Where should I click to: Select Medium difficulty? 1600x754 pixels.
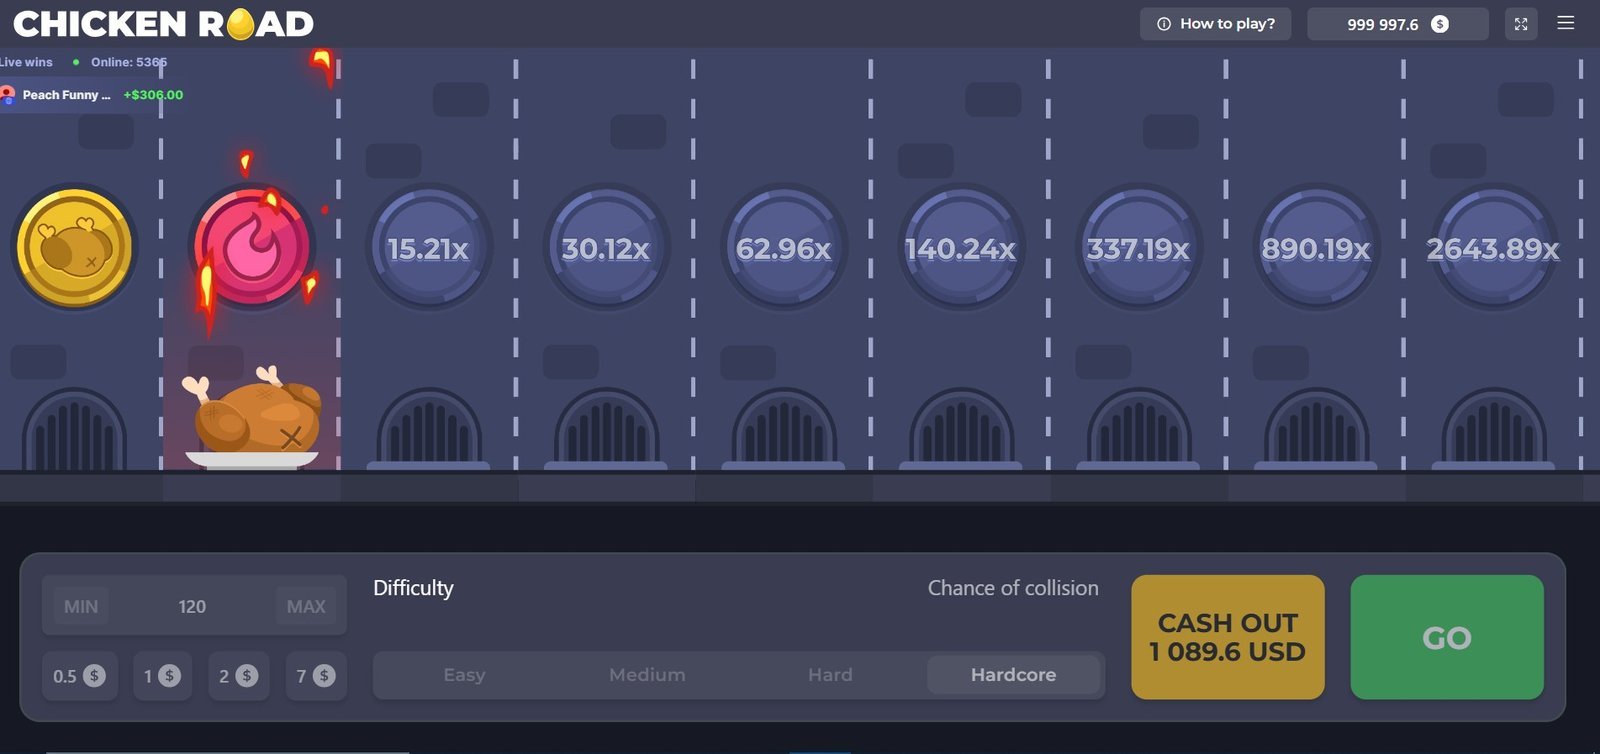(x=647, y=675)
